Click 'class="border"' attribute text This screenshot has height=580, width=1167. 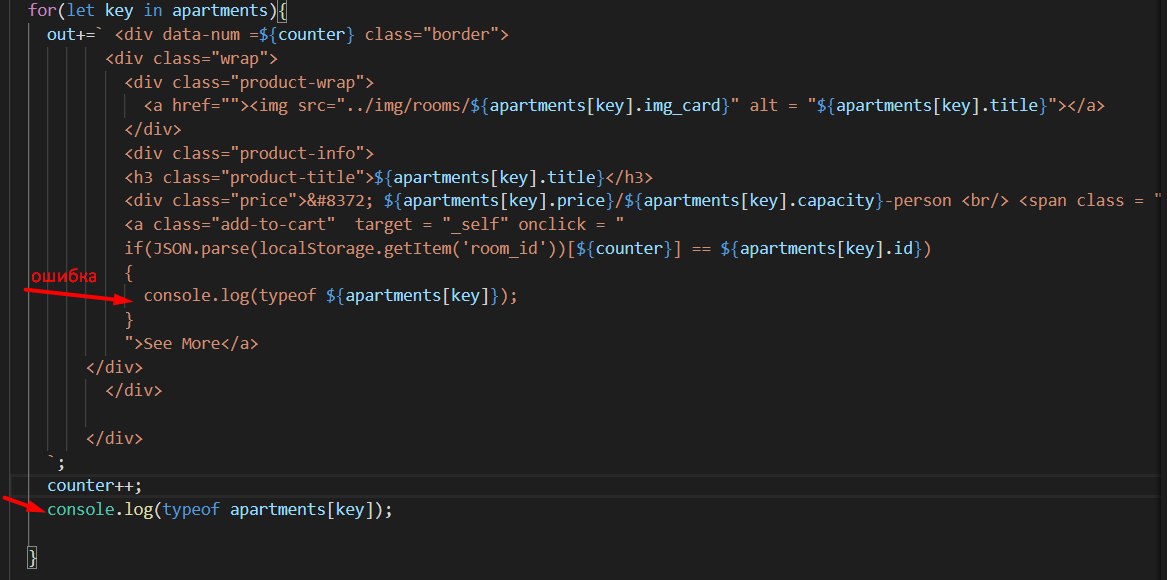432,34
